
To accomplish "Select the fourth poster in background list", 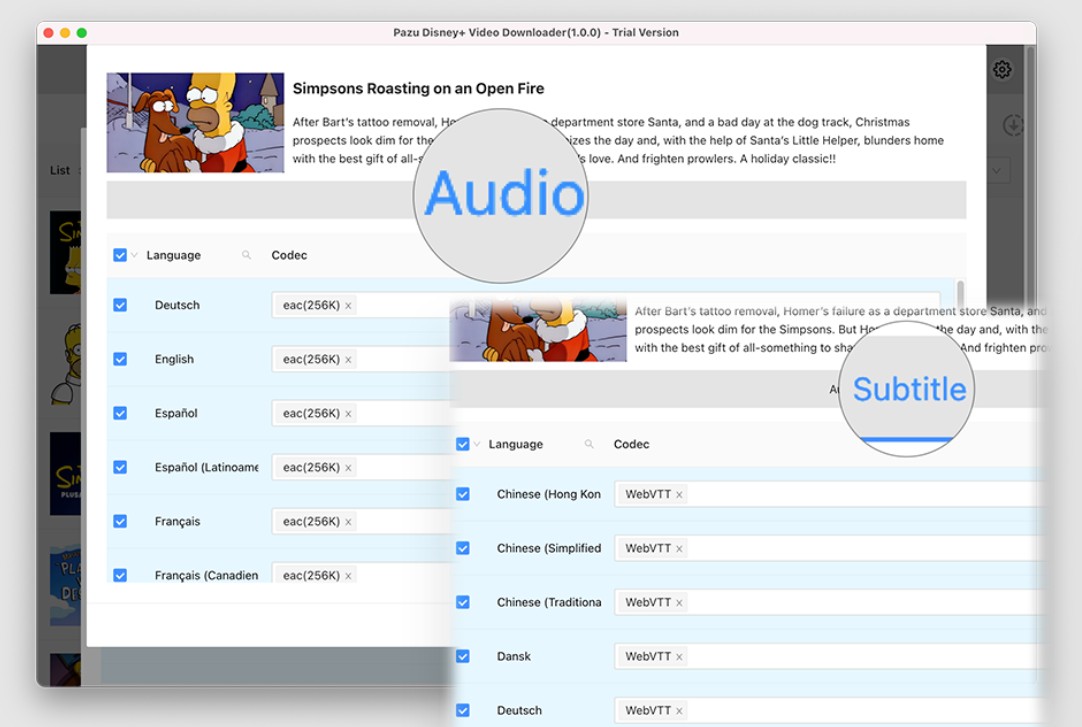I will (66, 585).
